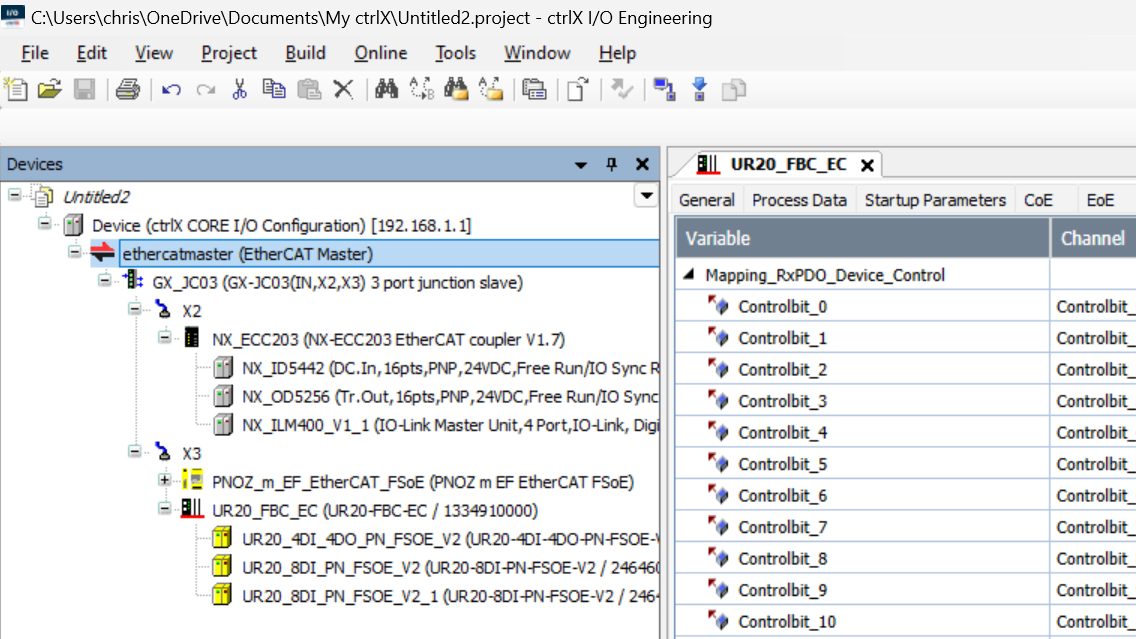The image size is (1136, 639).
Task: Select UR20_4DI_4DO_PN_FSOE_V2 module
Action: (x=450, y=539)
